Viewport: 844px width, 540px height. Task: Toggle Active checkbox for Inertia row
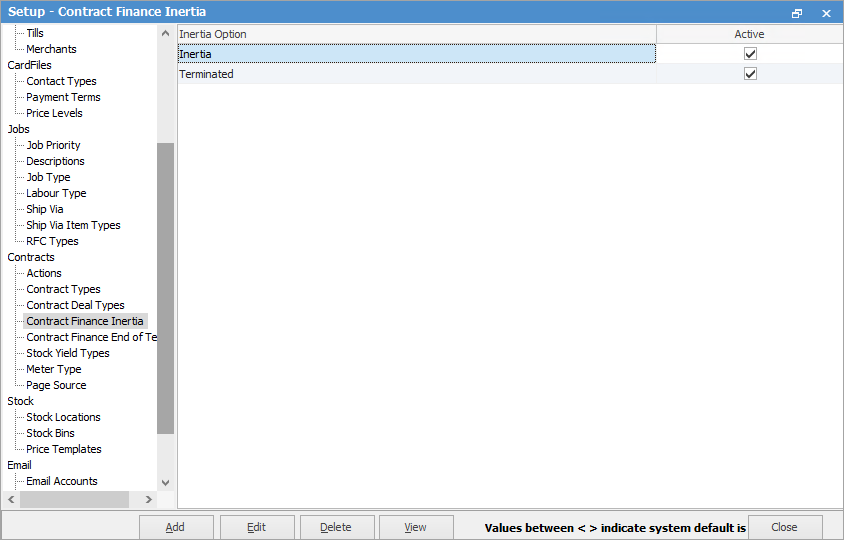pos(750,54)
